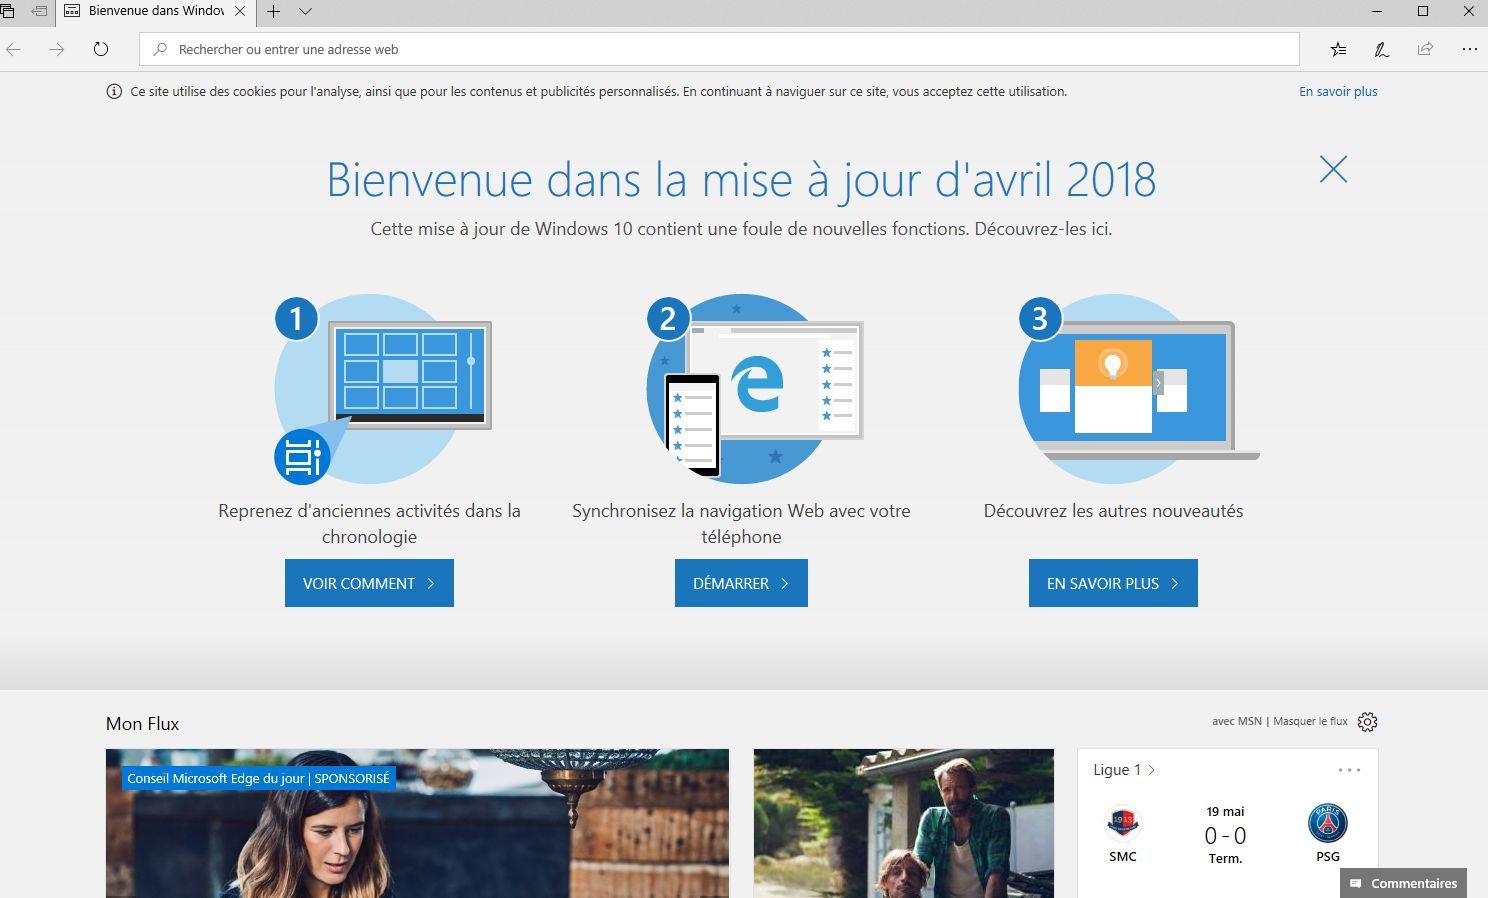Open the Favorites hub star icon
The height and width of the screenshot is (898, 1488).
[1338, 49]
